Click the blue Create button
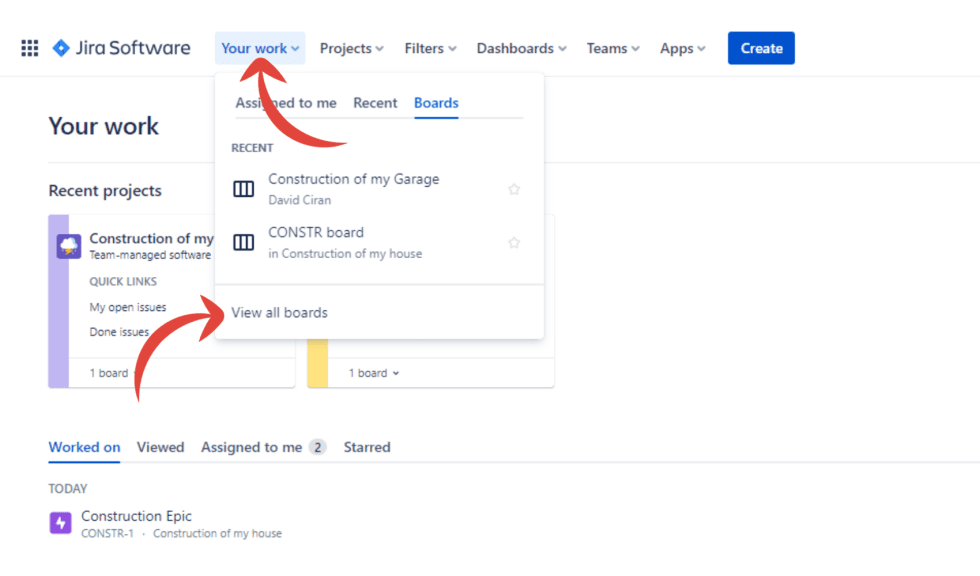Screen dimensions: 980x576 click(761, 48)
